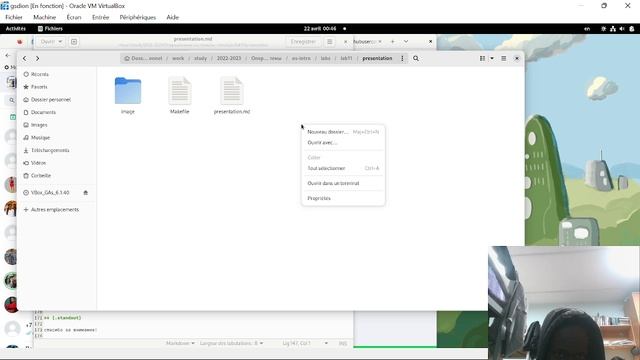Choose Ouvrir dans un terminal

343,183
